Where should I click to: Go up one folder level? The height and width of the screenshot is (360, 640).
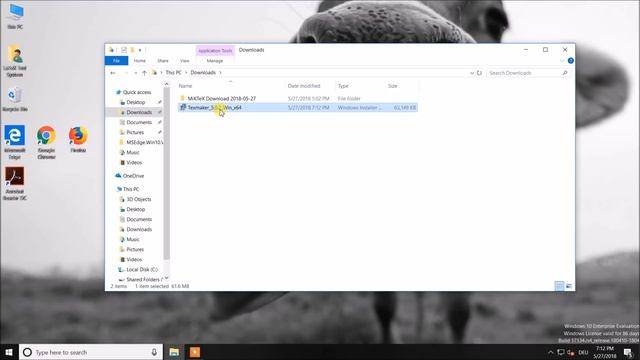pyautogui.click(x=144, y=73)
